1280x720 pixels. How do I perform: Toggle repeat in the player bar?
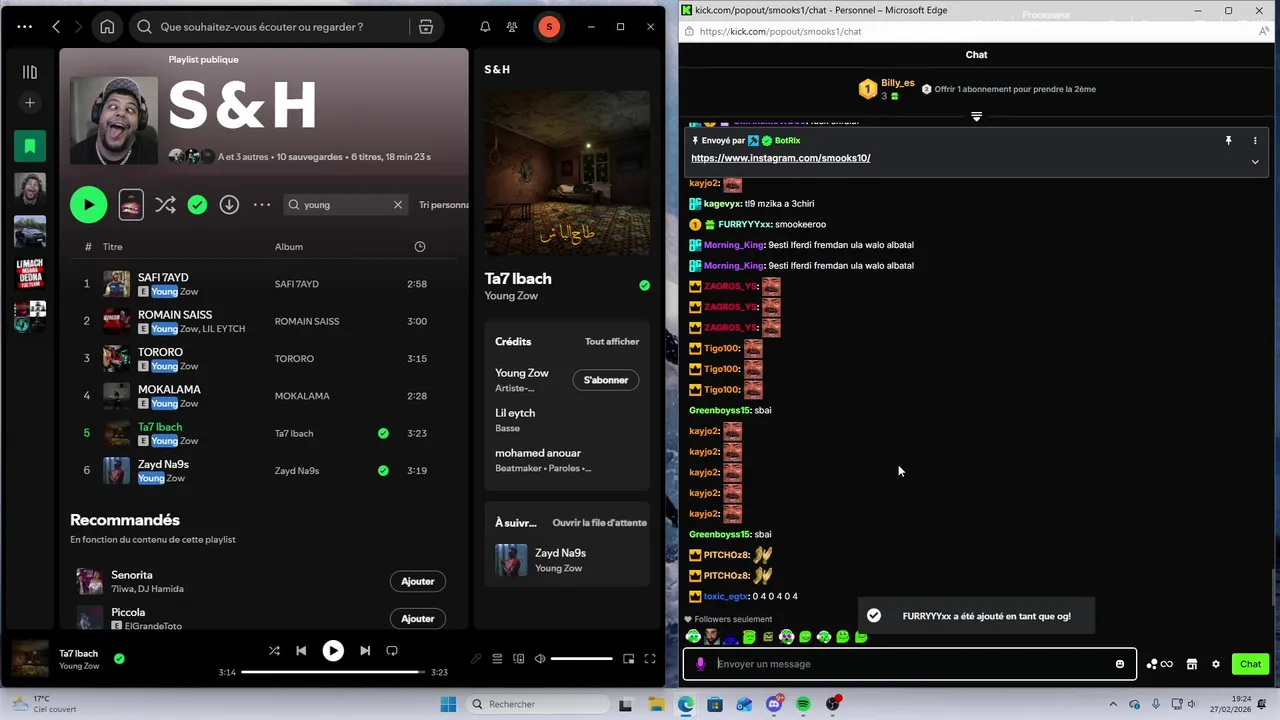[x=392, y=650]
